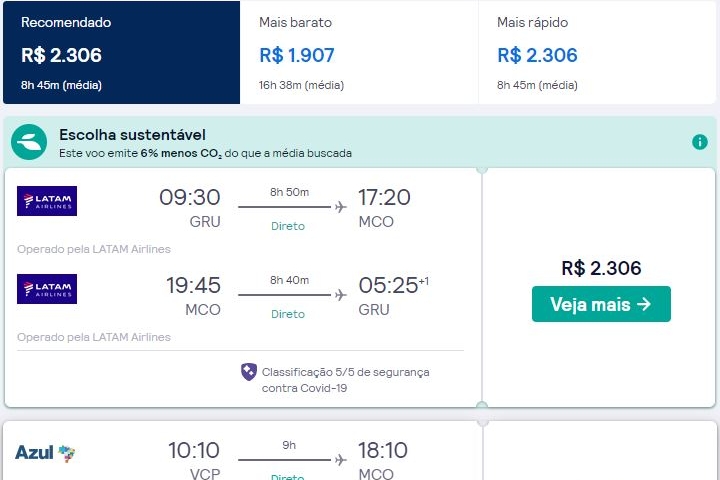Click the Escolha sustentável heading

coord(132,135)
